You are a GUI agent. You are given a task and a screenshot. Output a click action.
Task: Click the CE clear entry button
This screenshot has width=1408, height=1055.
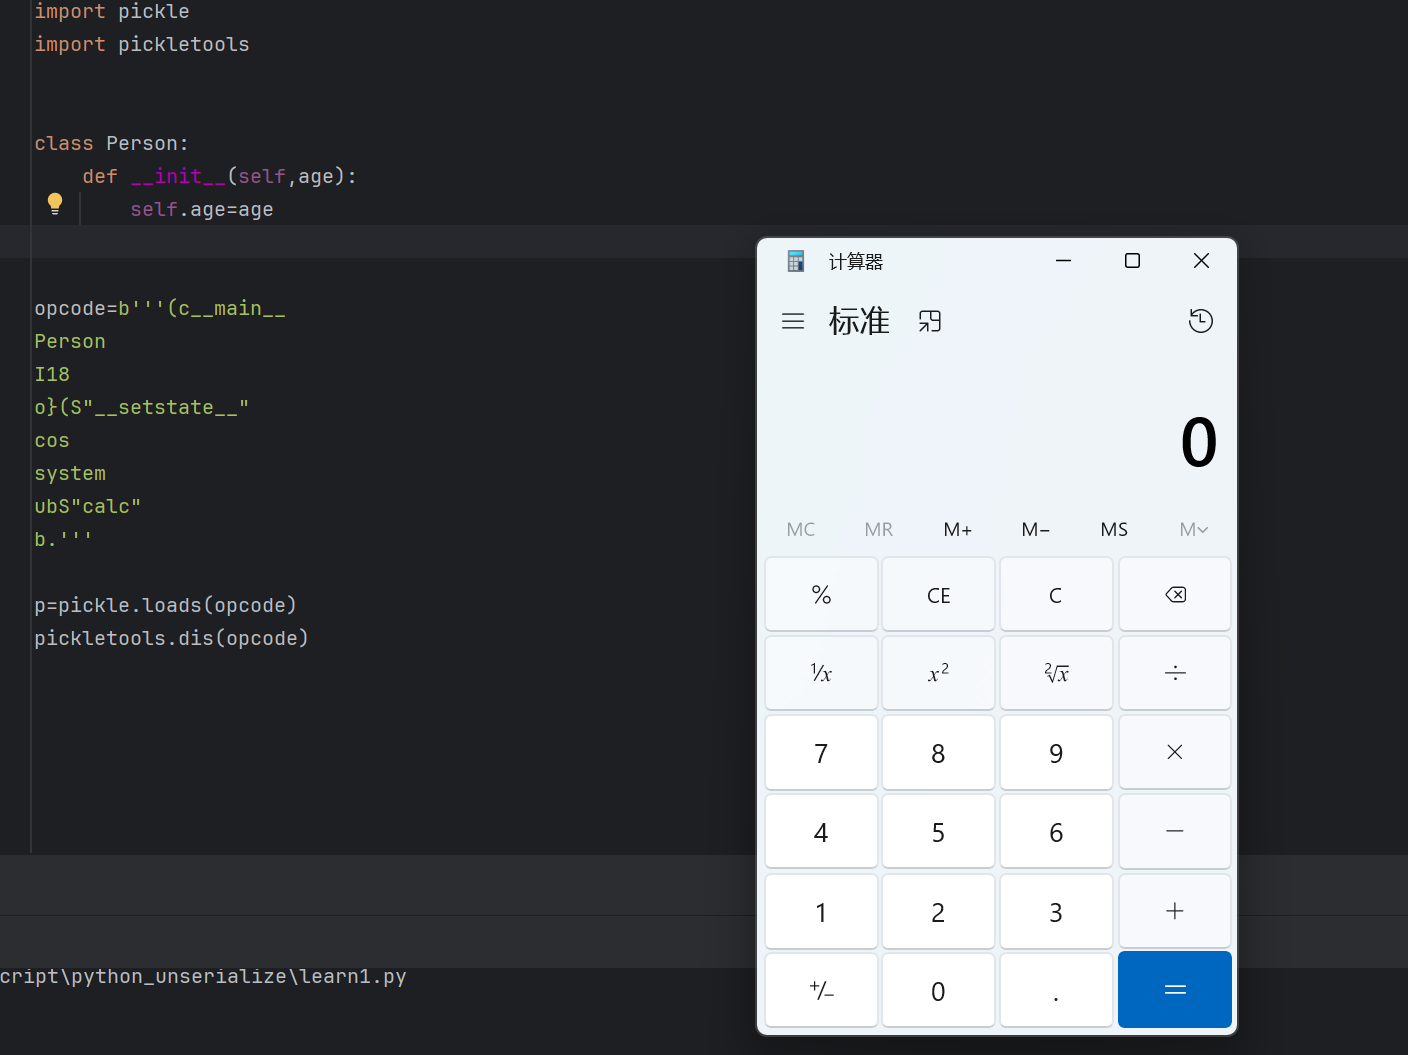click(x=938, y=594)
